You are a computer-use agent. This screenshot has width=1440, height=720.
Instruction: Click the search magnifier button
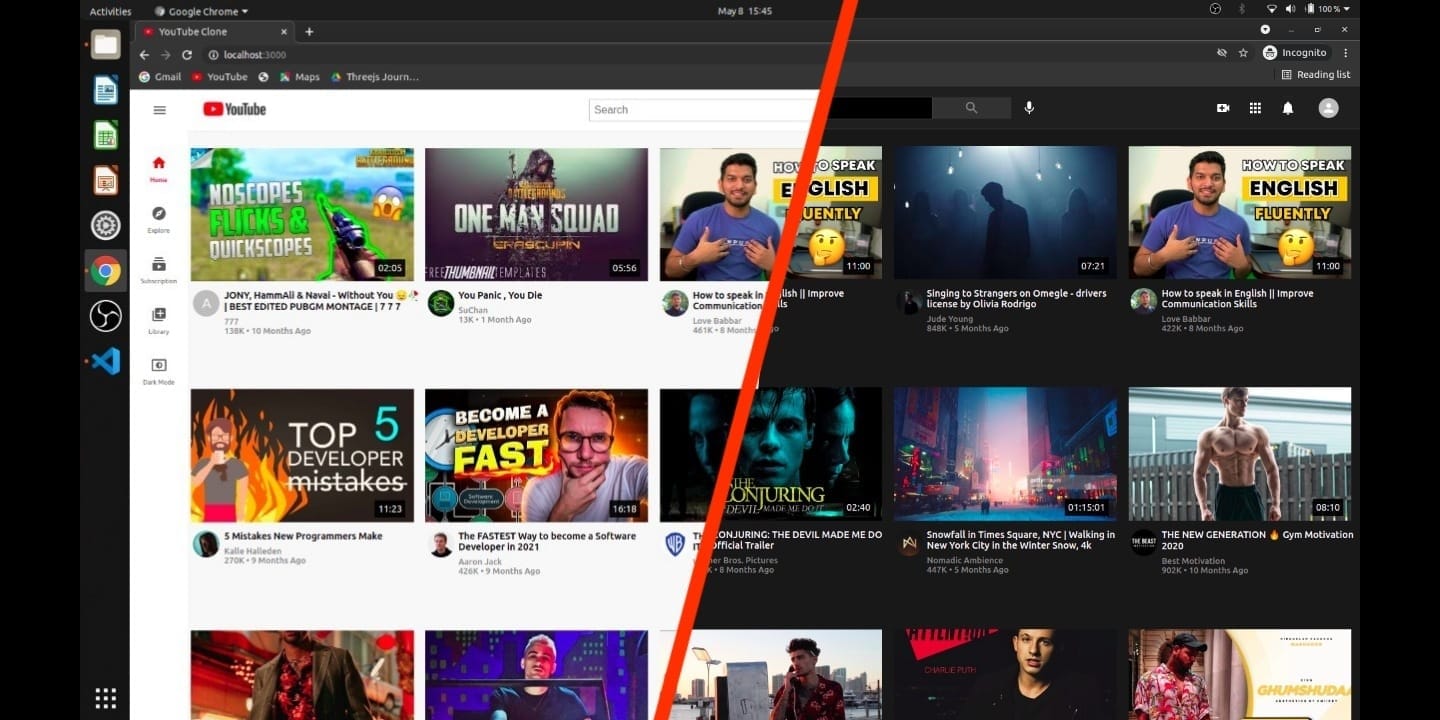(x=971, y=108)
